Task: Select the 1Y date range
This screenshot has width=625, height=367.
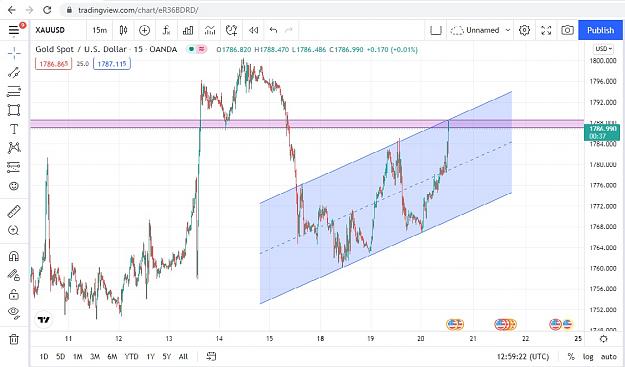Action: pyautogui.click(x=150, y=356)
